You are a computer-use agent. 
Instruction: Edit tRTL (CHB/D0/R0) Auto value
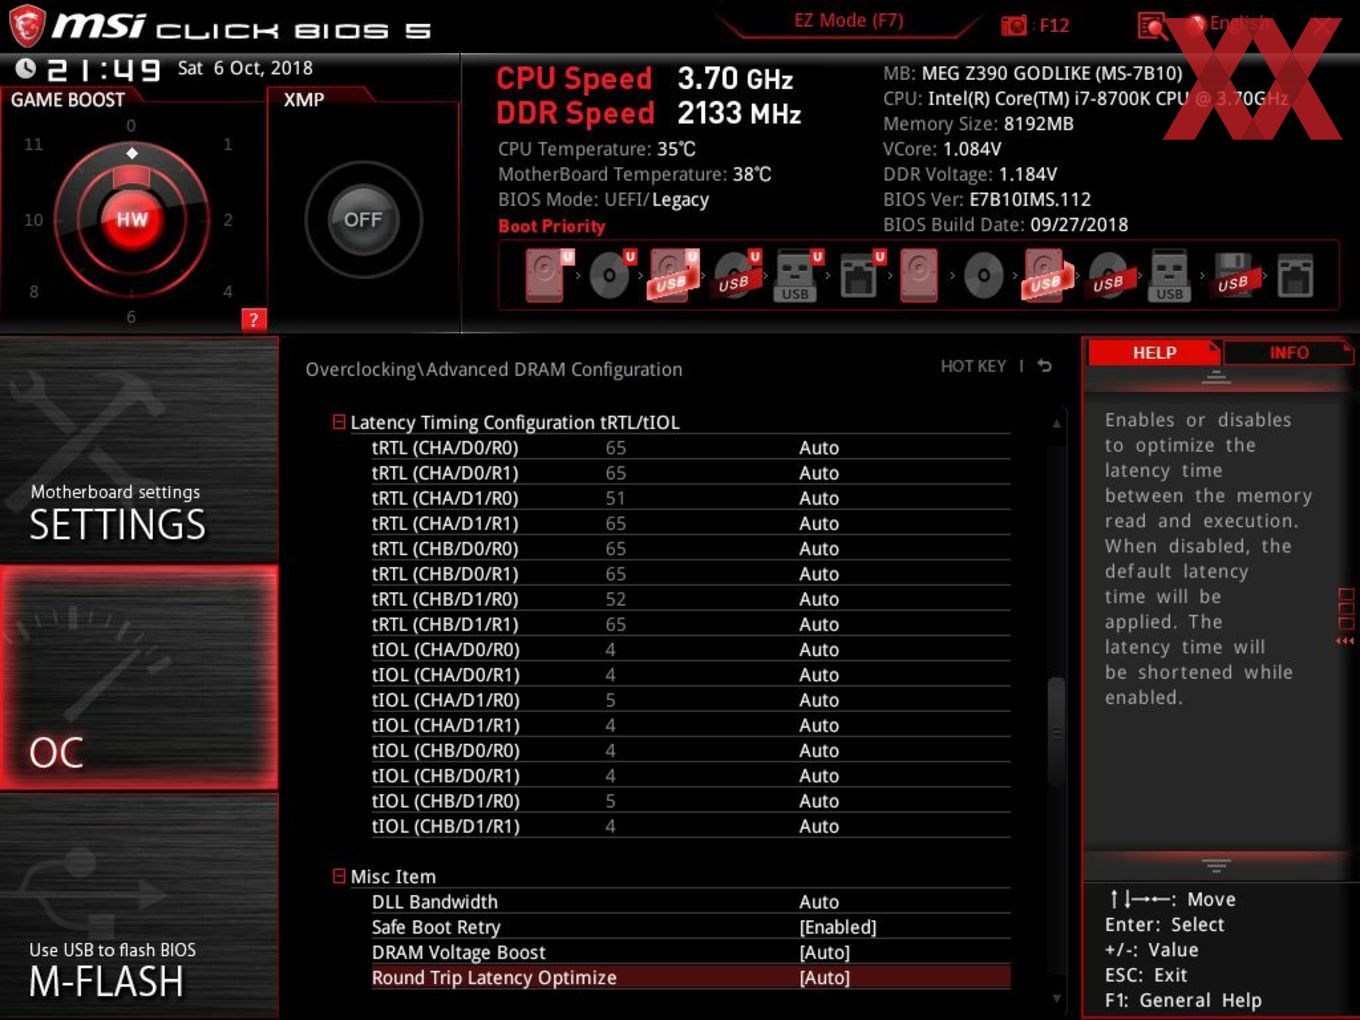(x=819, y=549)
